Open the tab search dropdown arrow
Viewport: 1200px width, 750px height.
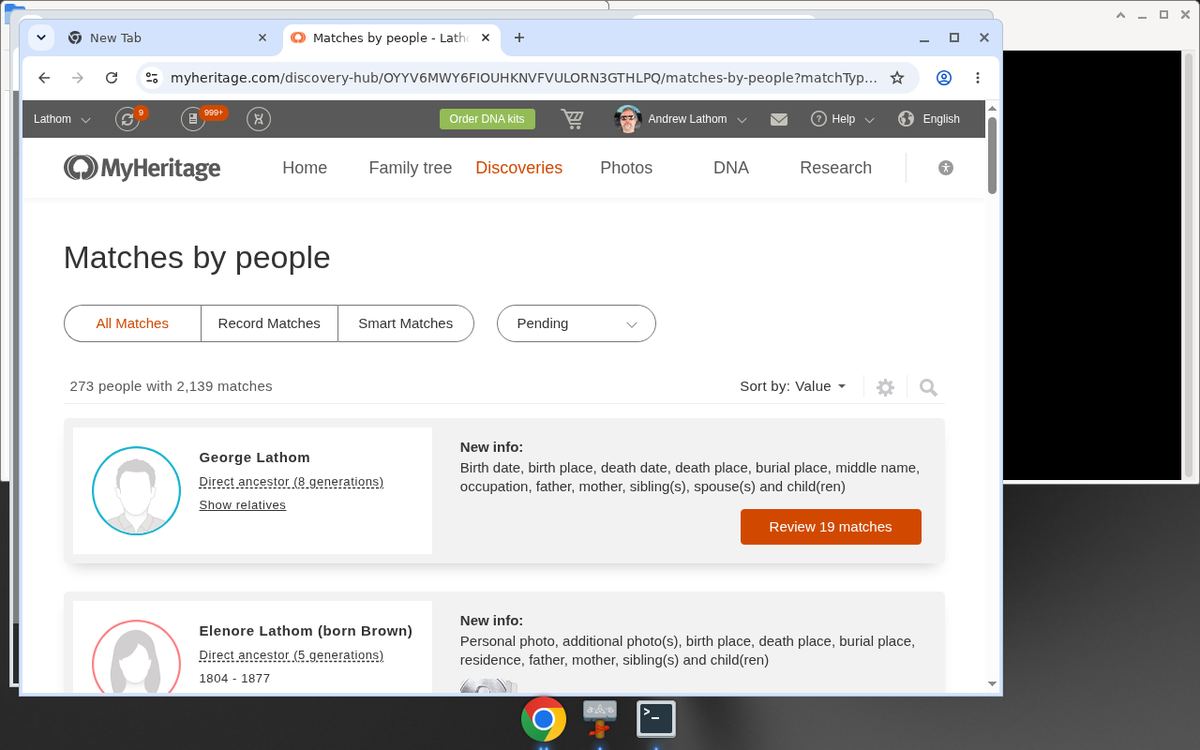click(x=41, y=37)
